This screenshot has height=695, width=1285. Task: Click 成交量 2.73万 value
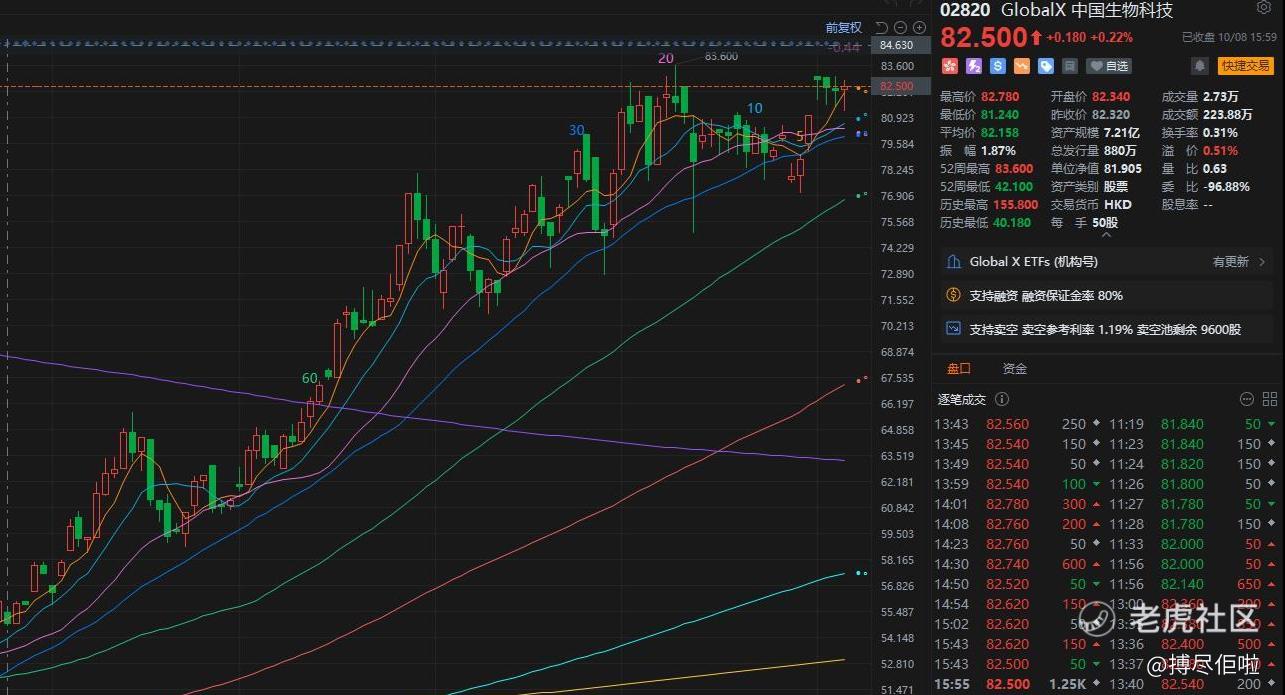pyautogui.click(x=1220, y=97)
